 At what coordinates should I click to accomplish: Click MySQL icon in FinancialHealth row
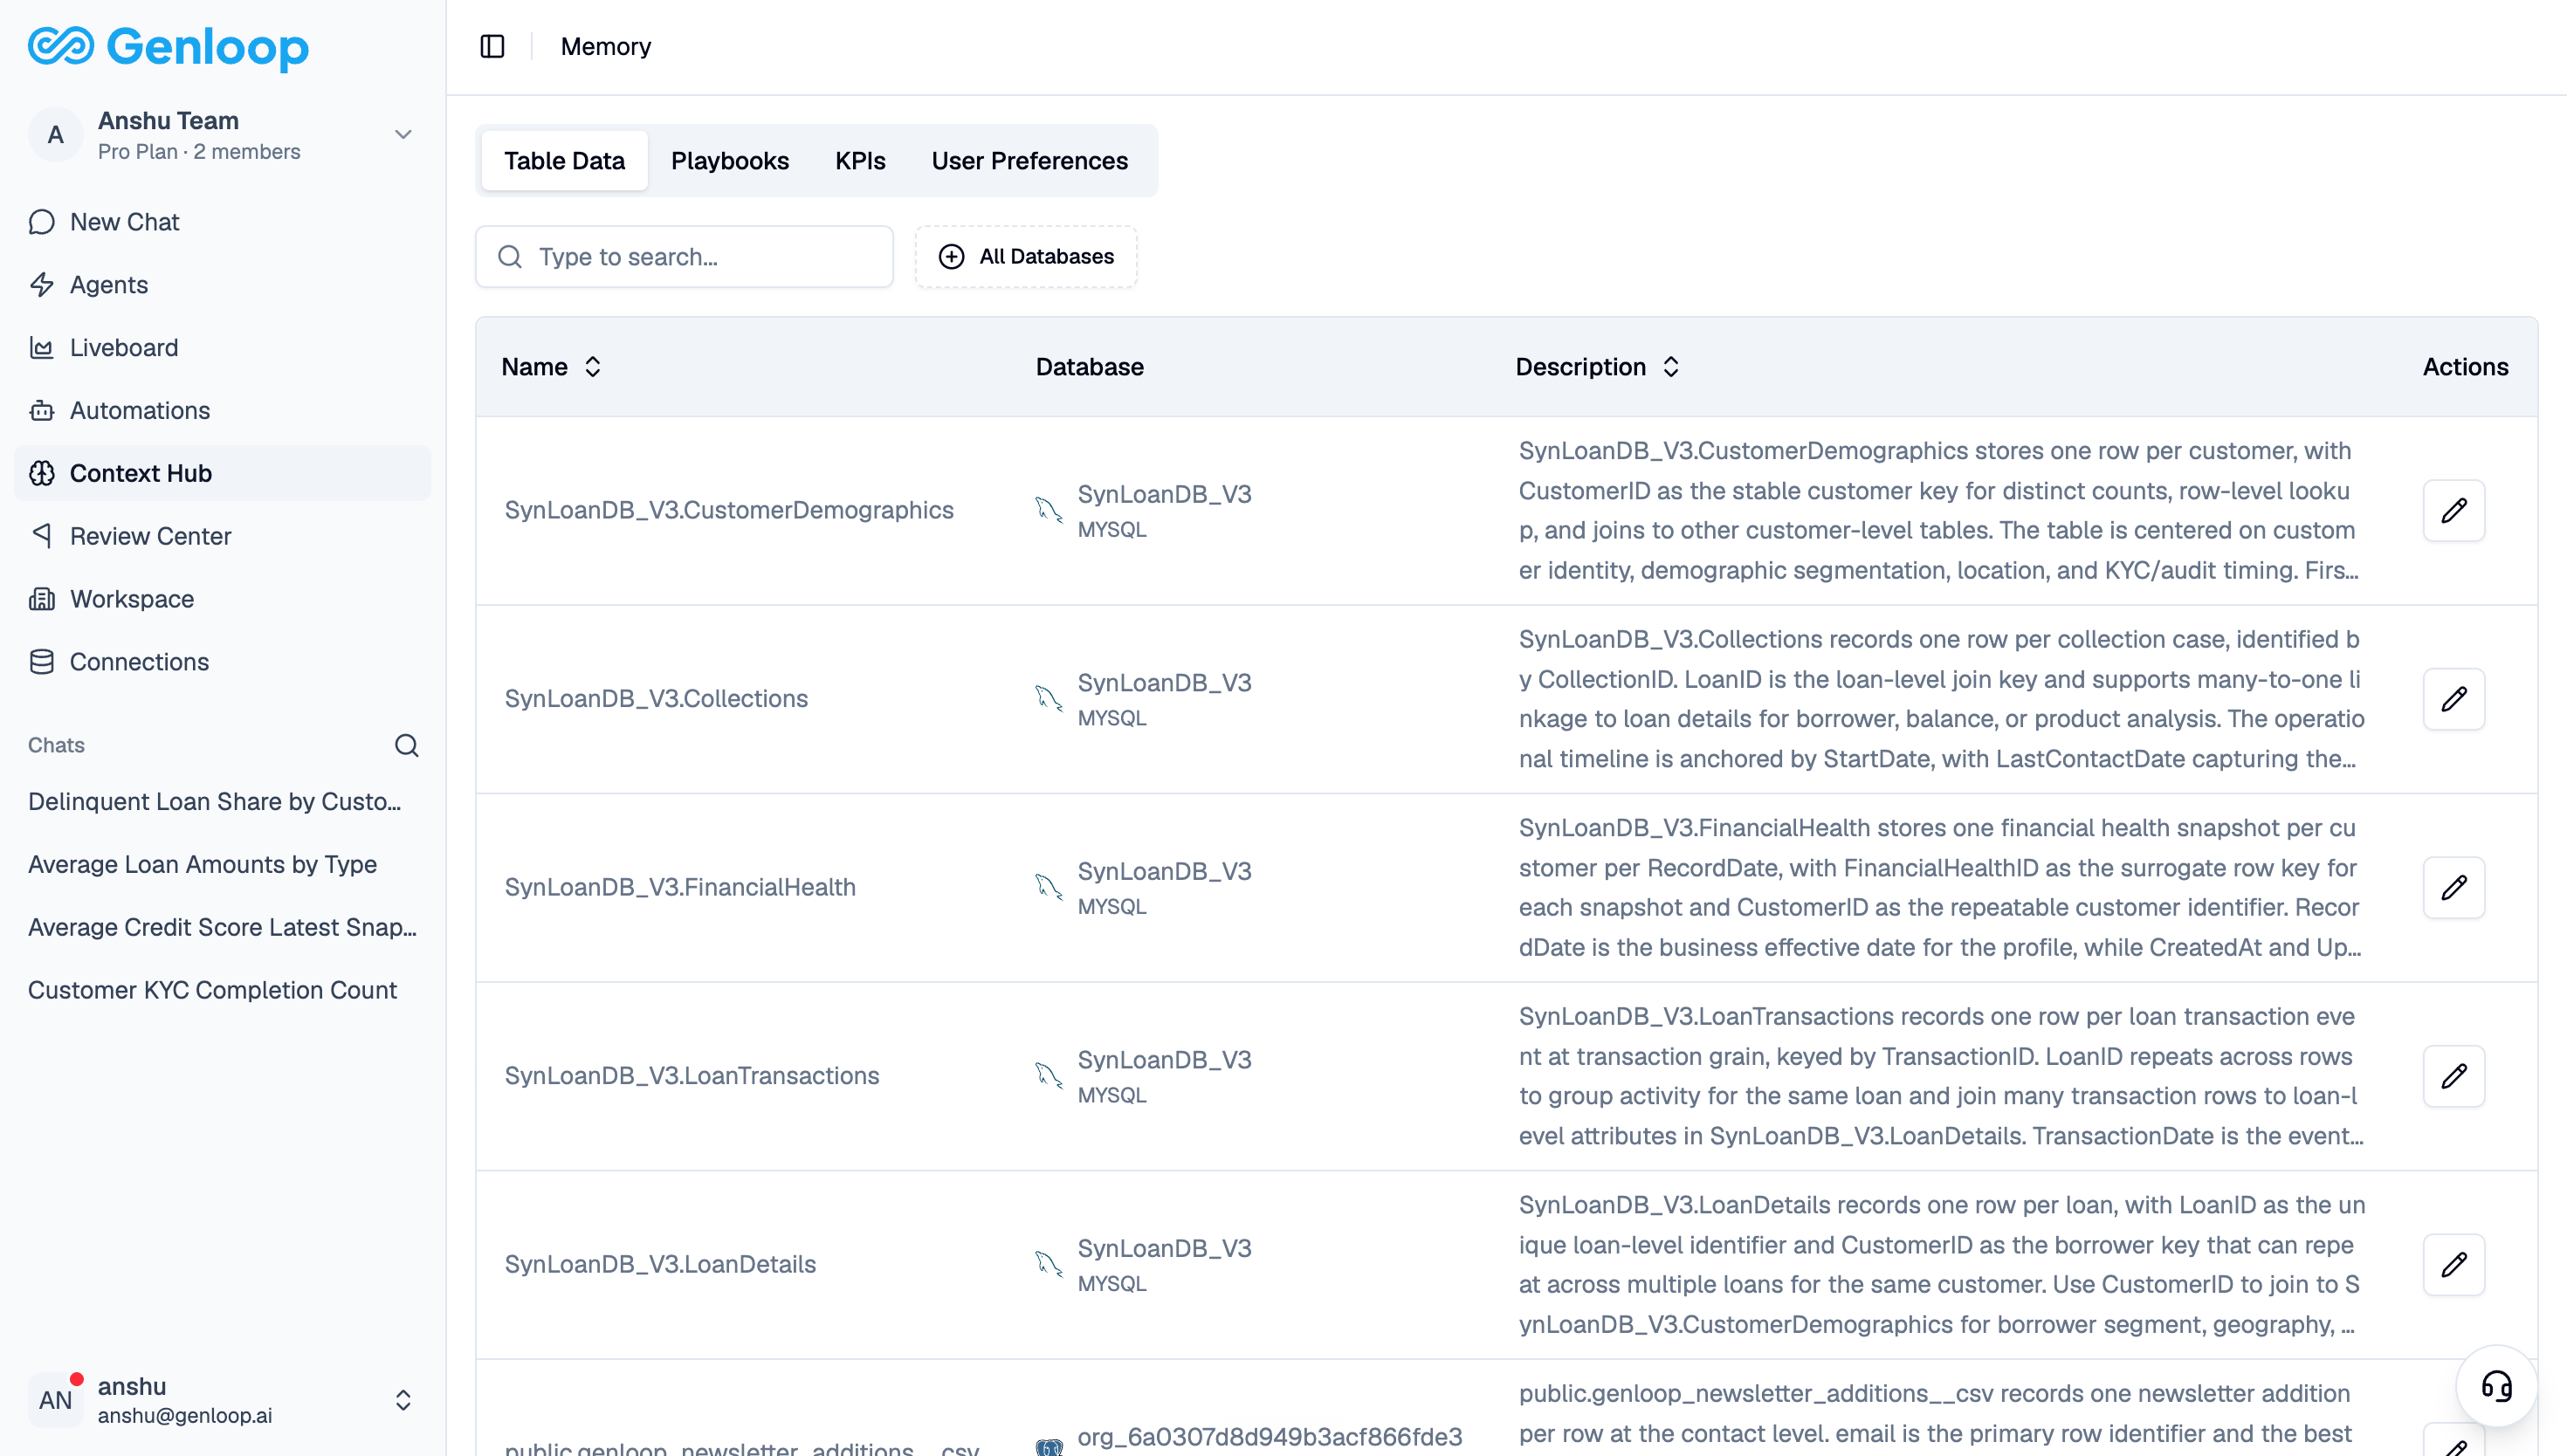click(x=1048, y=887)
